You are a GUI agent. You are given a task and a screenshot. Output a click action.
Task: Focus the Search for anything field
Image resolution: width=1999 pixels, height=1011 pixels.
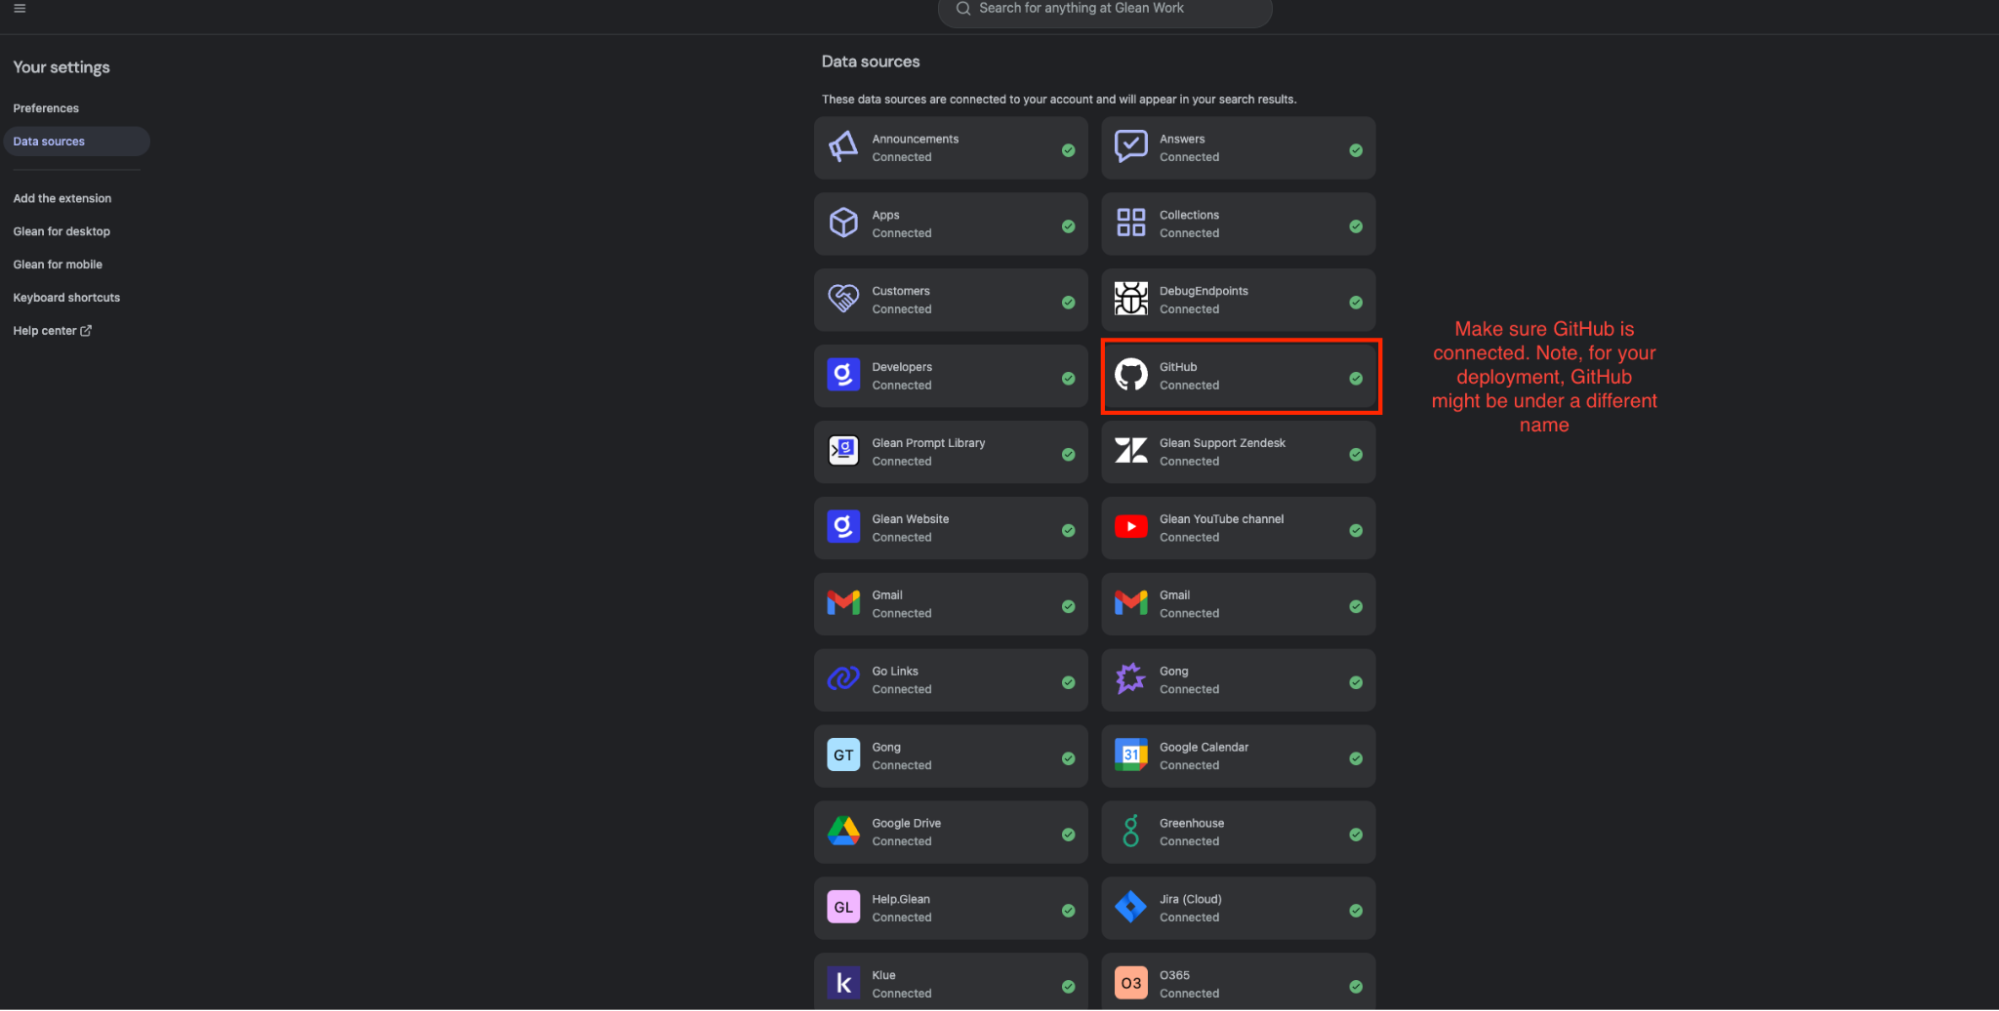tap(1105, 9)
